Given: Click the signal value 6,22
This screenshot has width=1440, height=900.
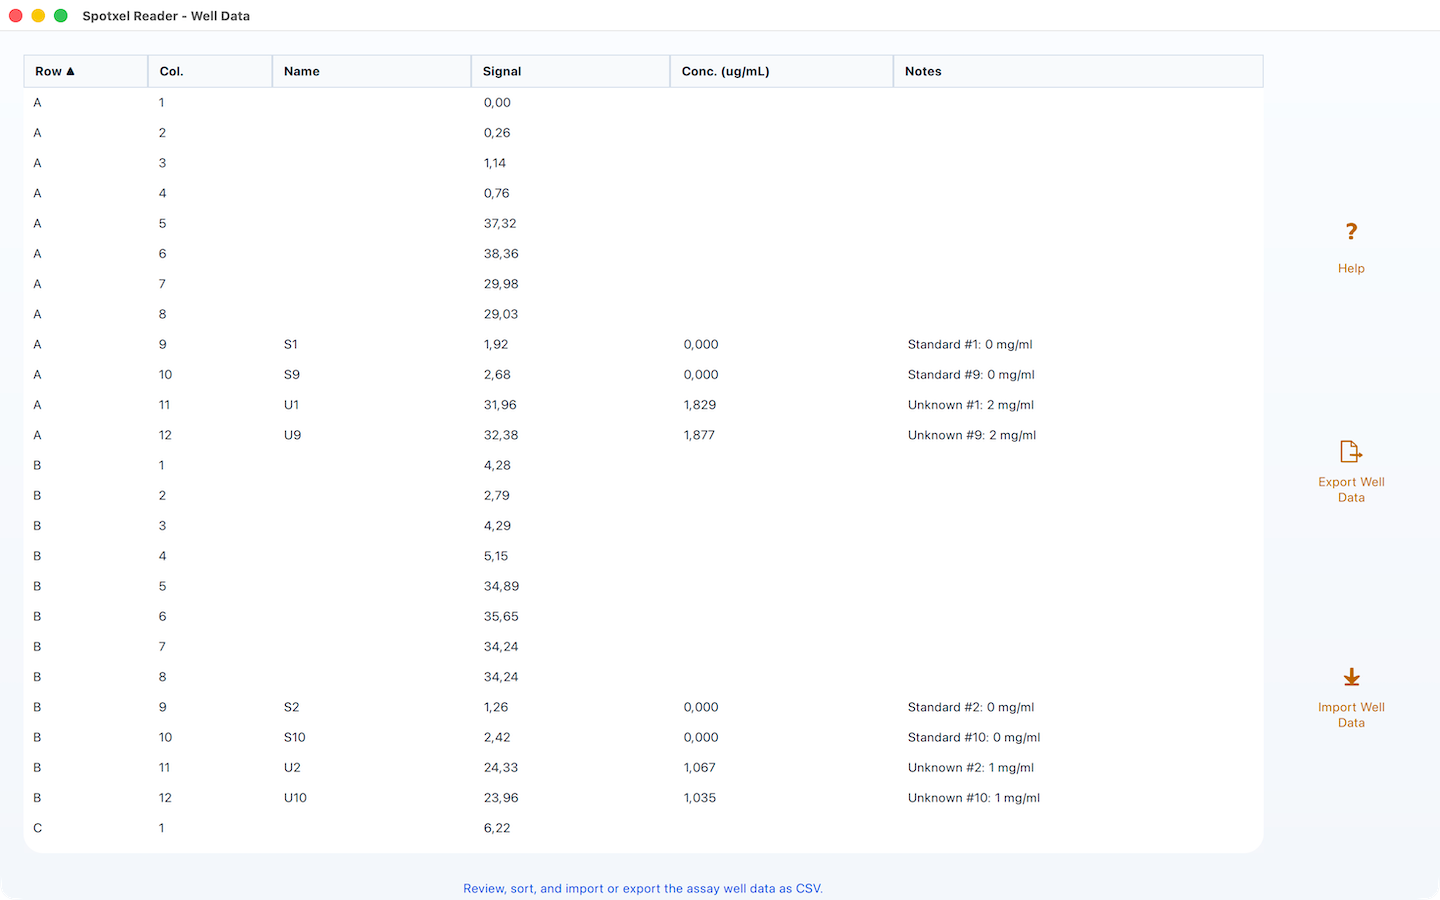Looking at the screenshot, I should (x=497, y=828).
